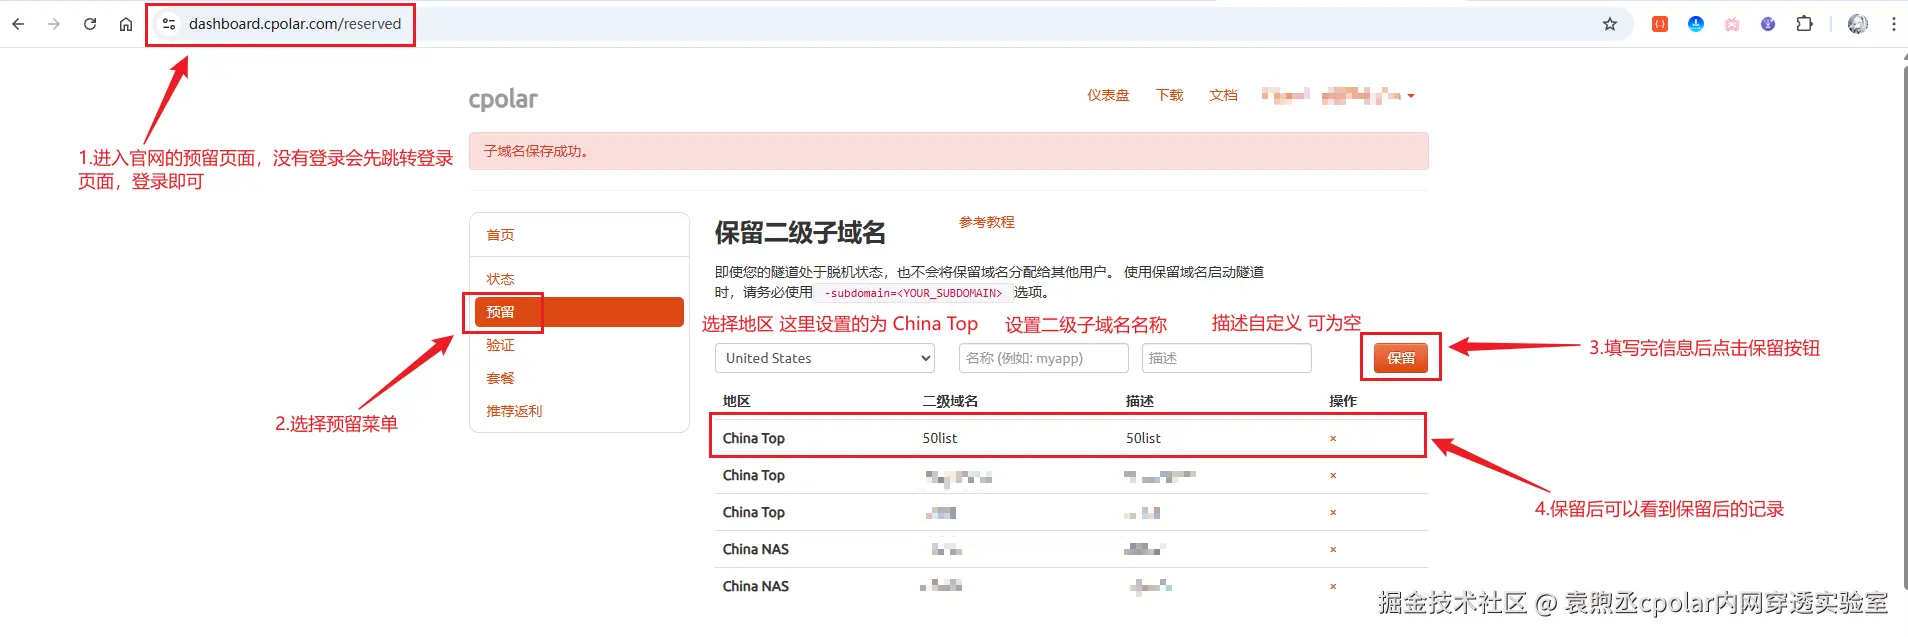Click the 名称 subdomain name input field

pyautogui.click(x=1044, y=358)
